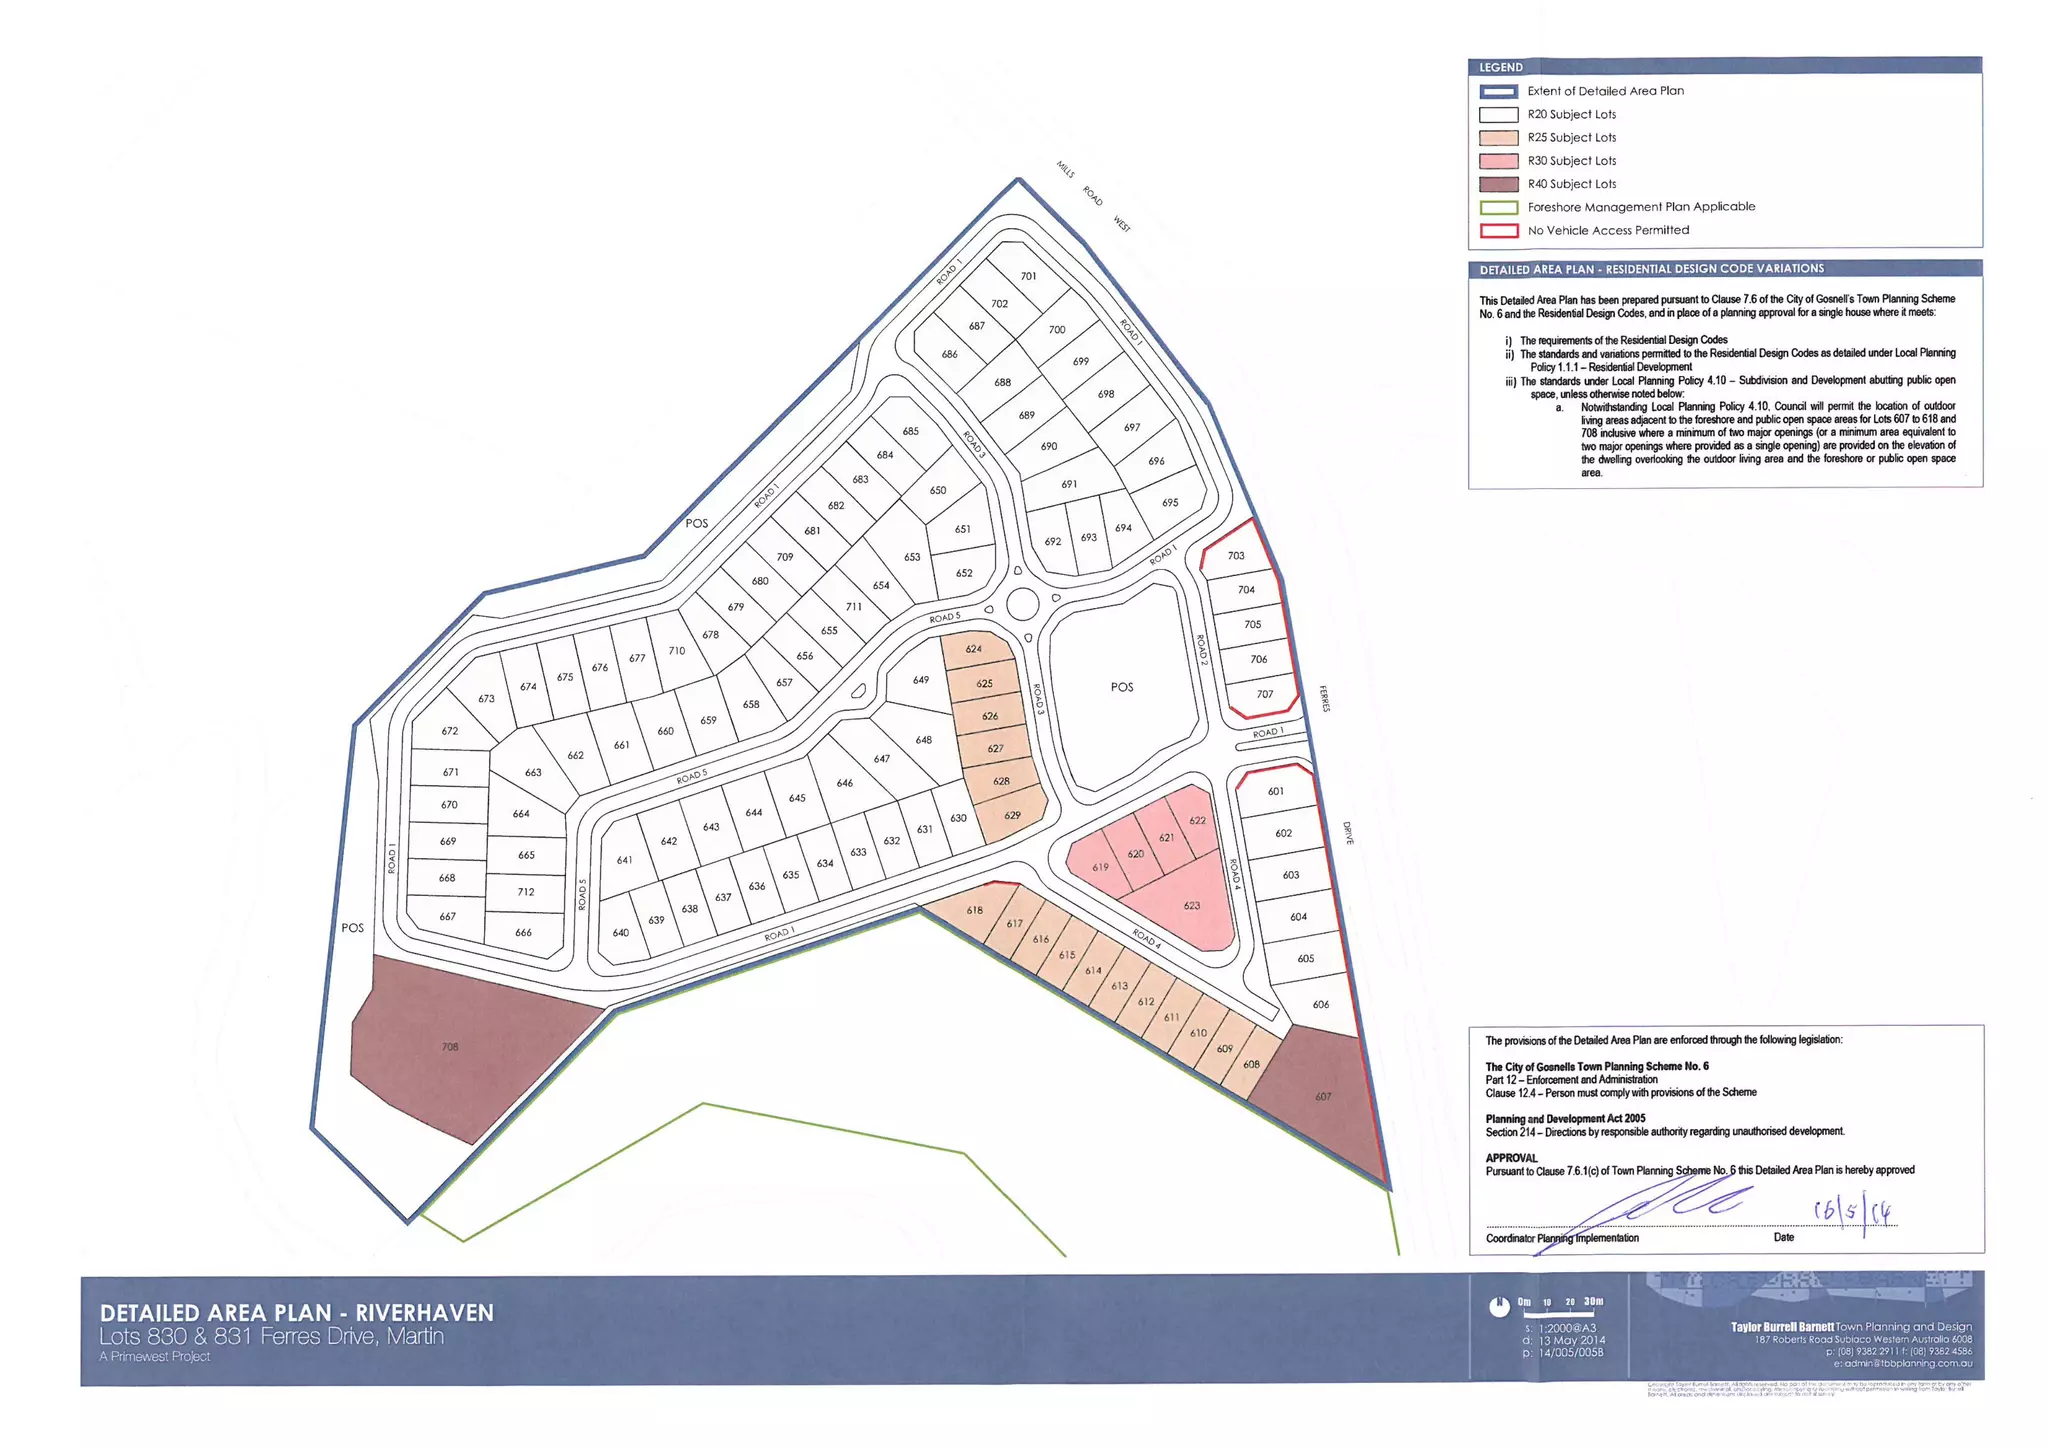Click the plan number '14/005/0058'
The image size is (2048, 1448).
tap(1570, 1353)
